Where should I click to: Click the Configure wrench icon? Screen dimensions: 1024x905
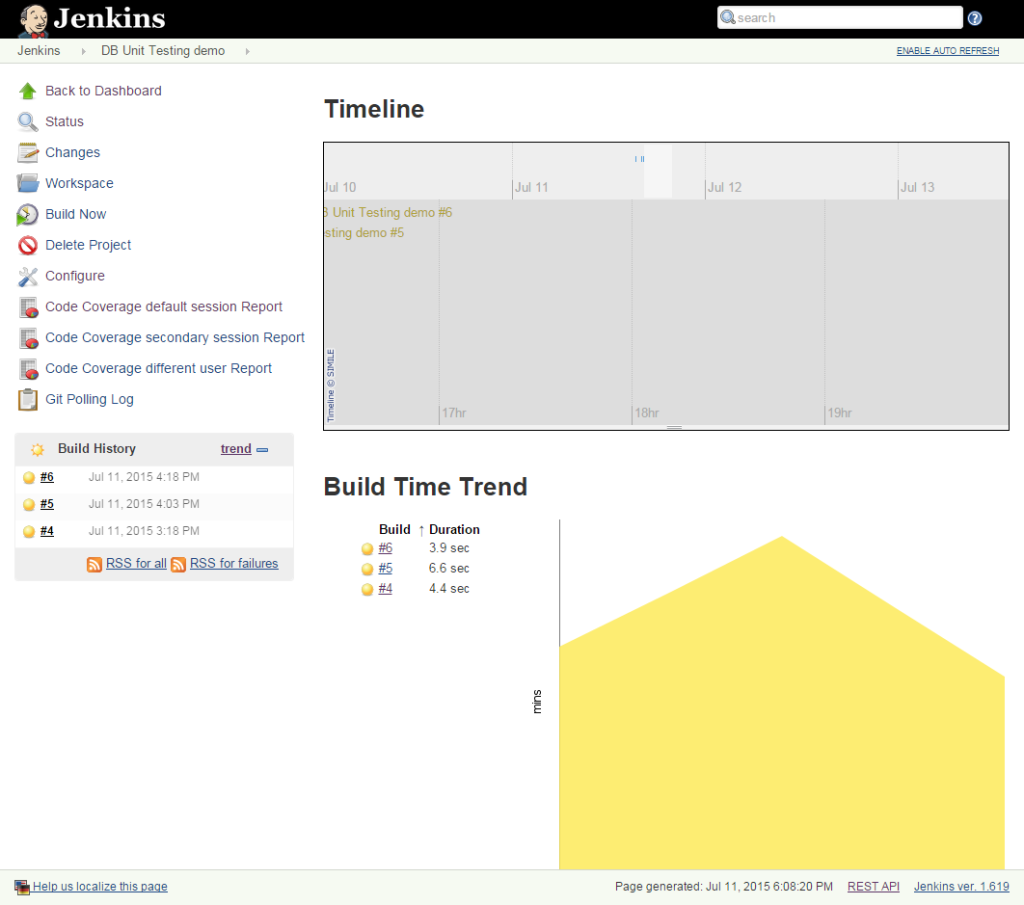pos(27,276)
